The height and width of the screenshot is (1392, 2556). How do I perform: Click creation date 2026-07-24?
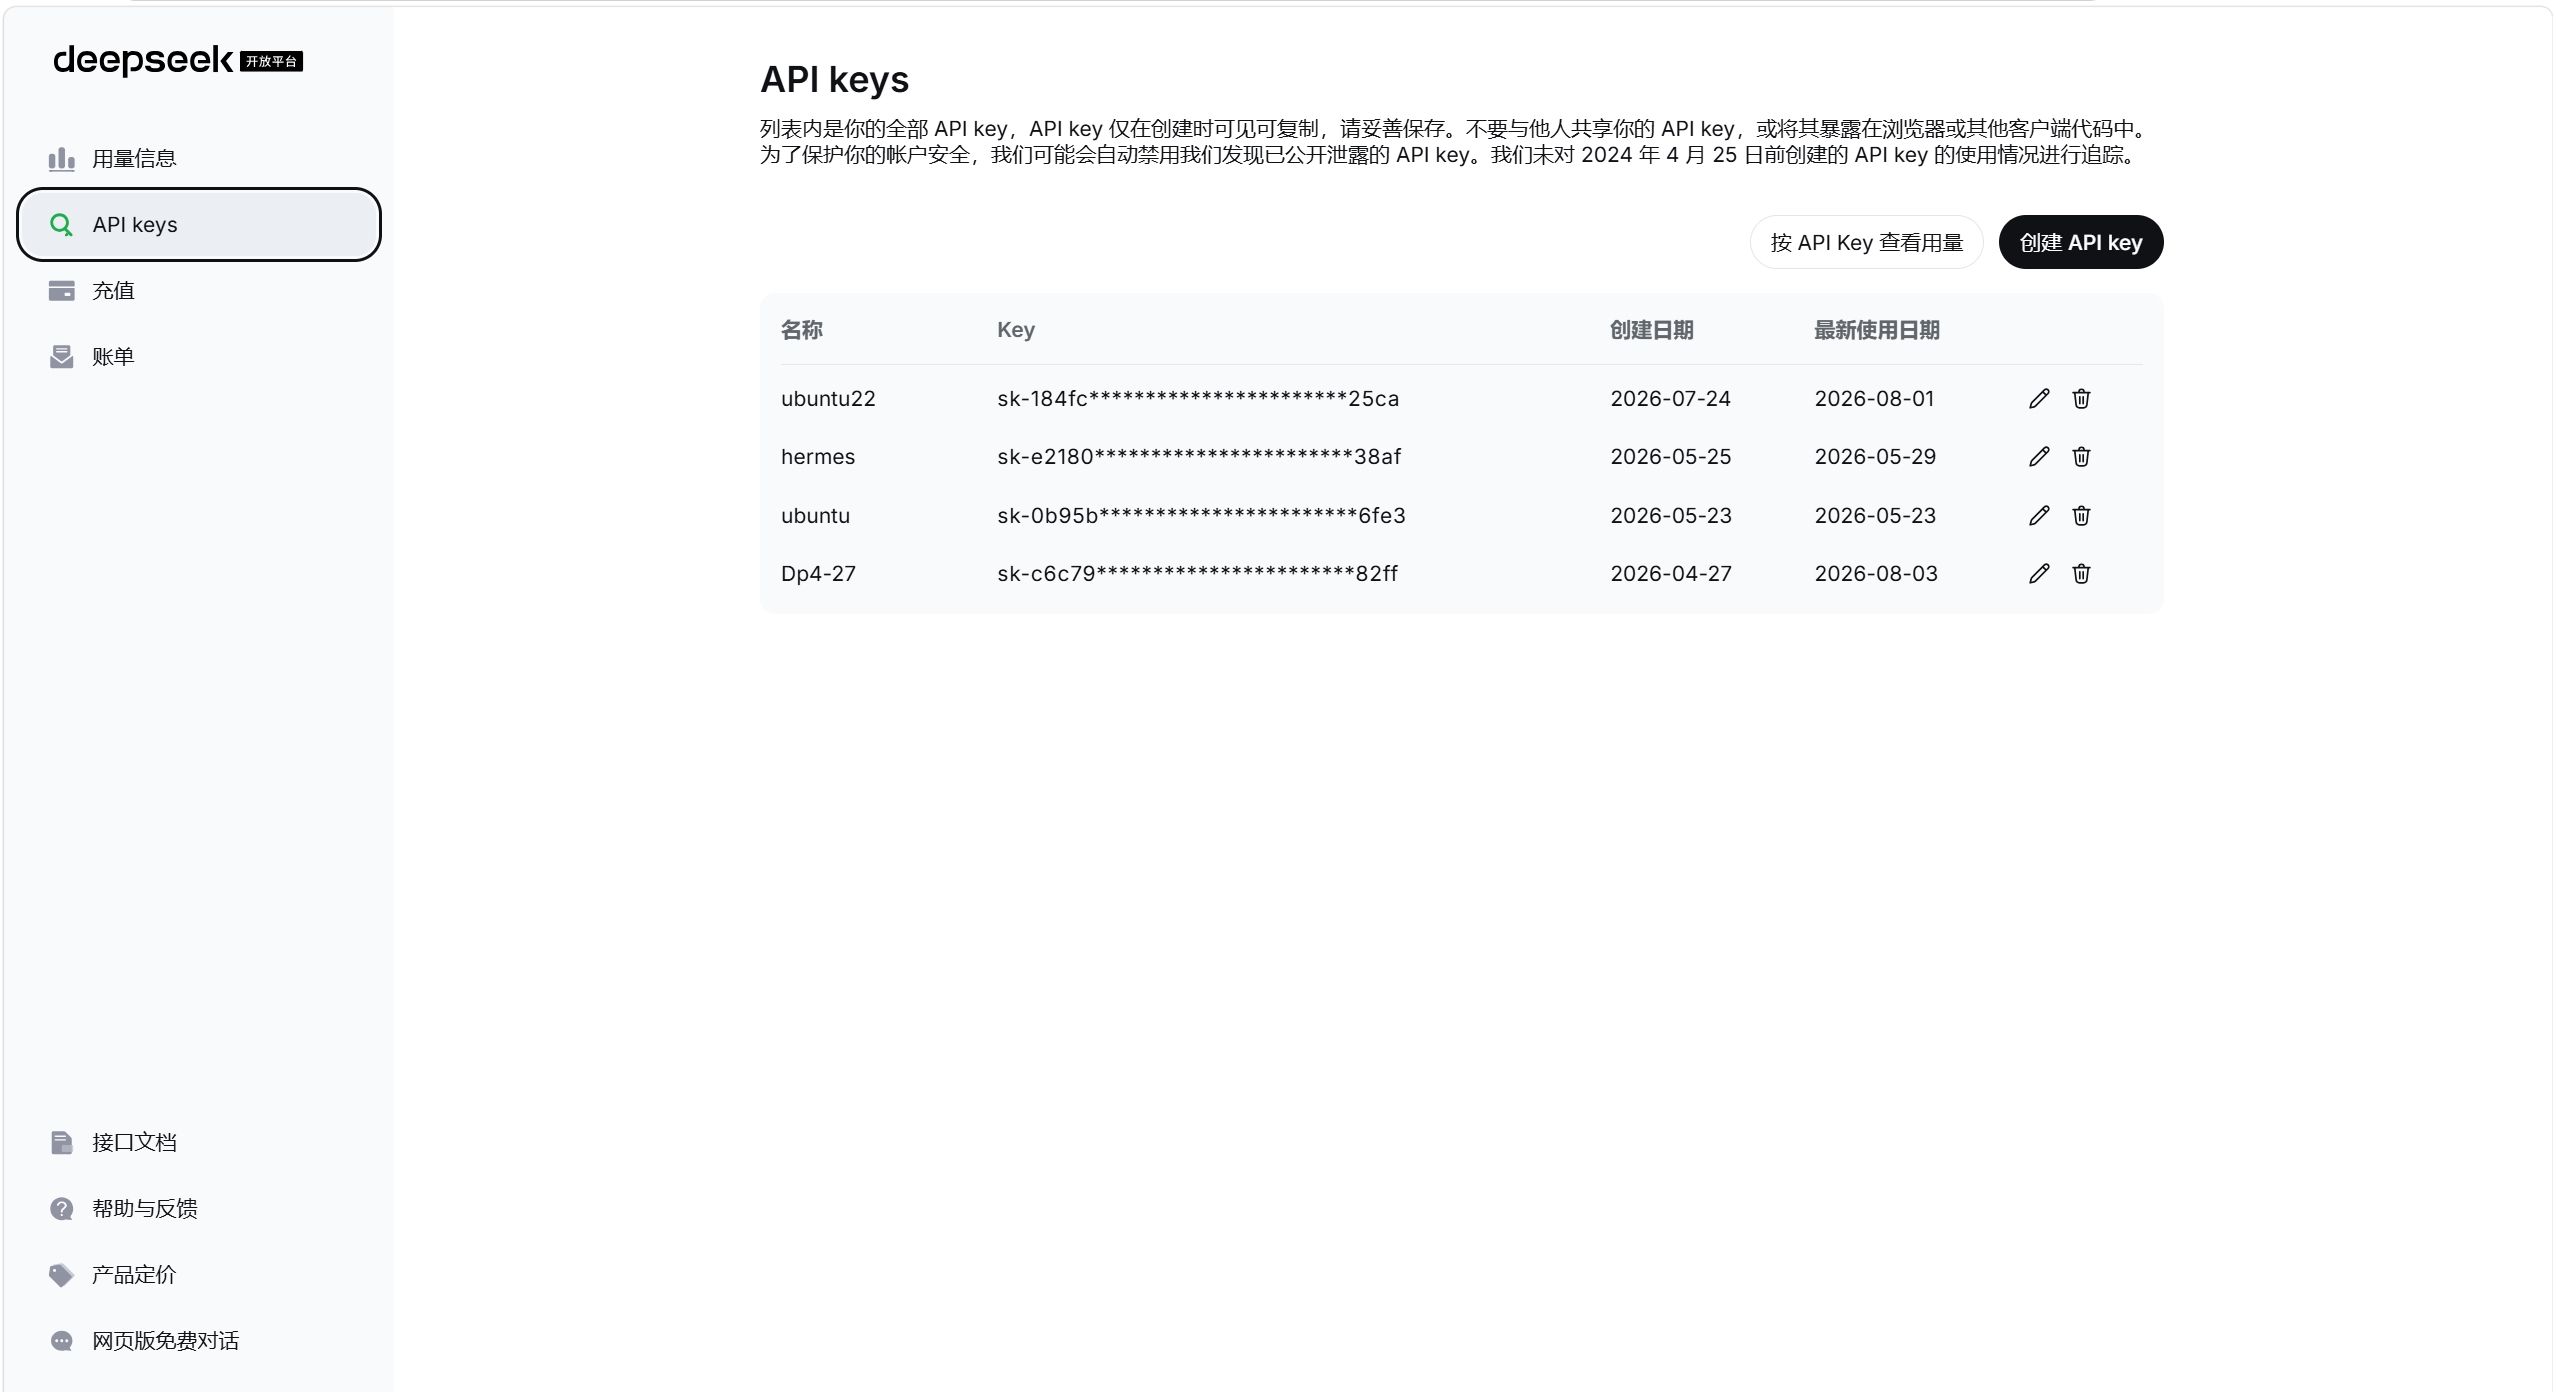(x=1670, y=399)
